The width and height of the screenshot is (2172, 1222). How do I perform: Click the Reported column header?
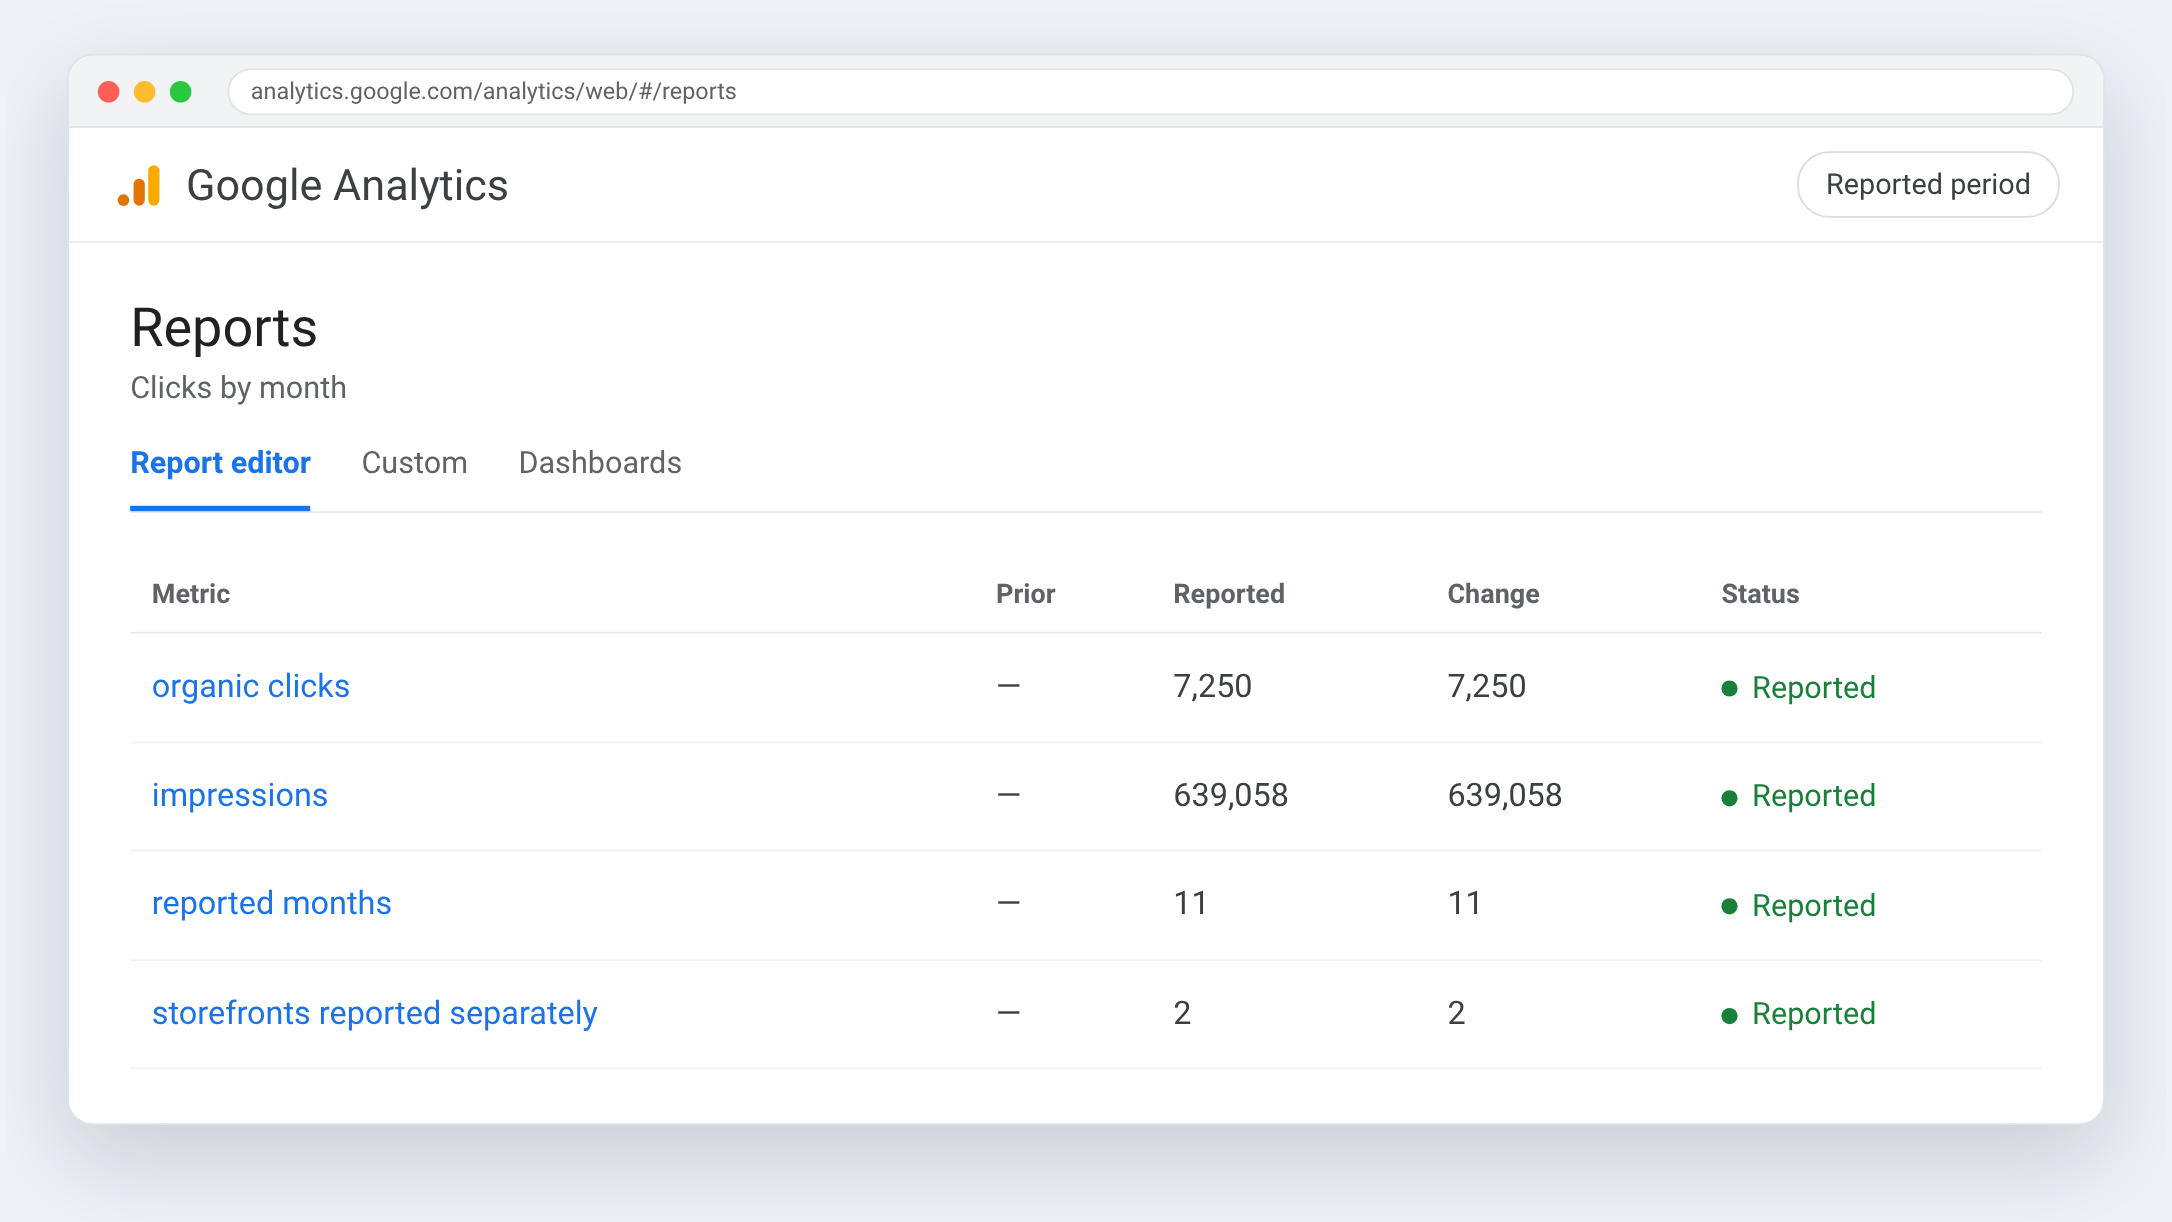tap(1229, 594)
